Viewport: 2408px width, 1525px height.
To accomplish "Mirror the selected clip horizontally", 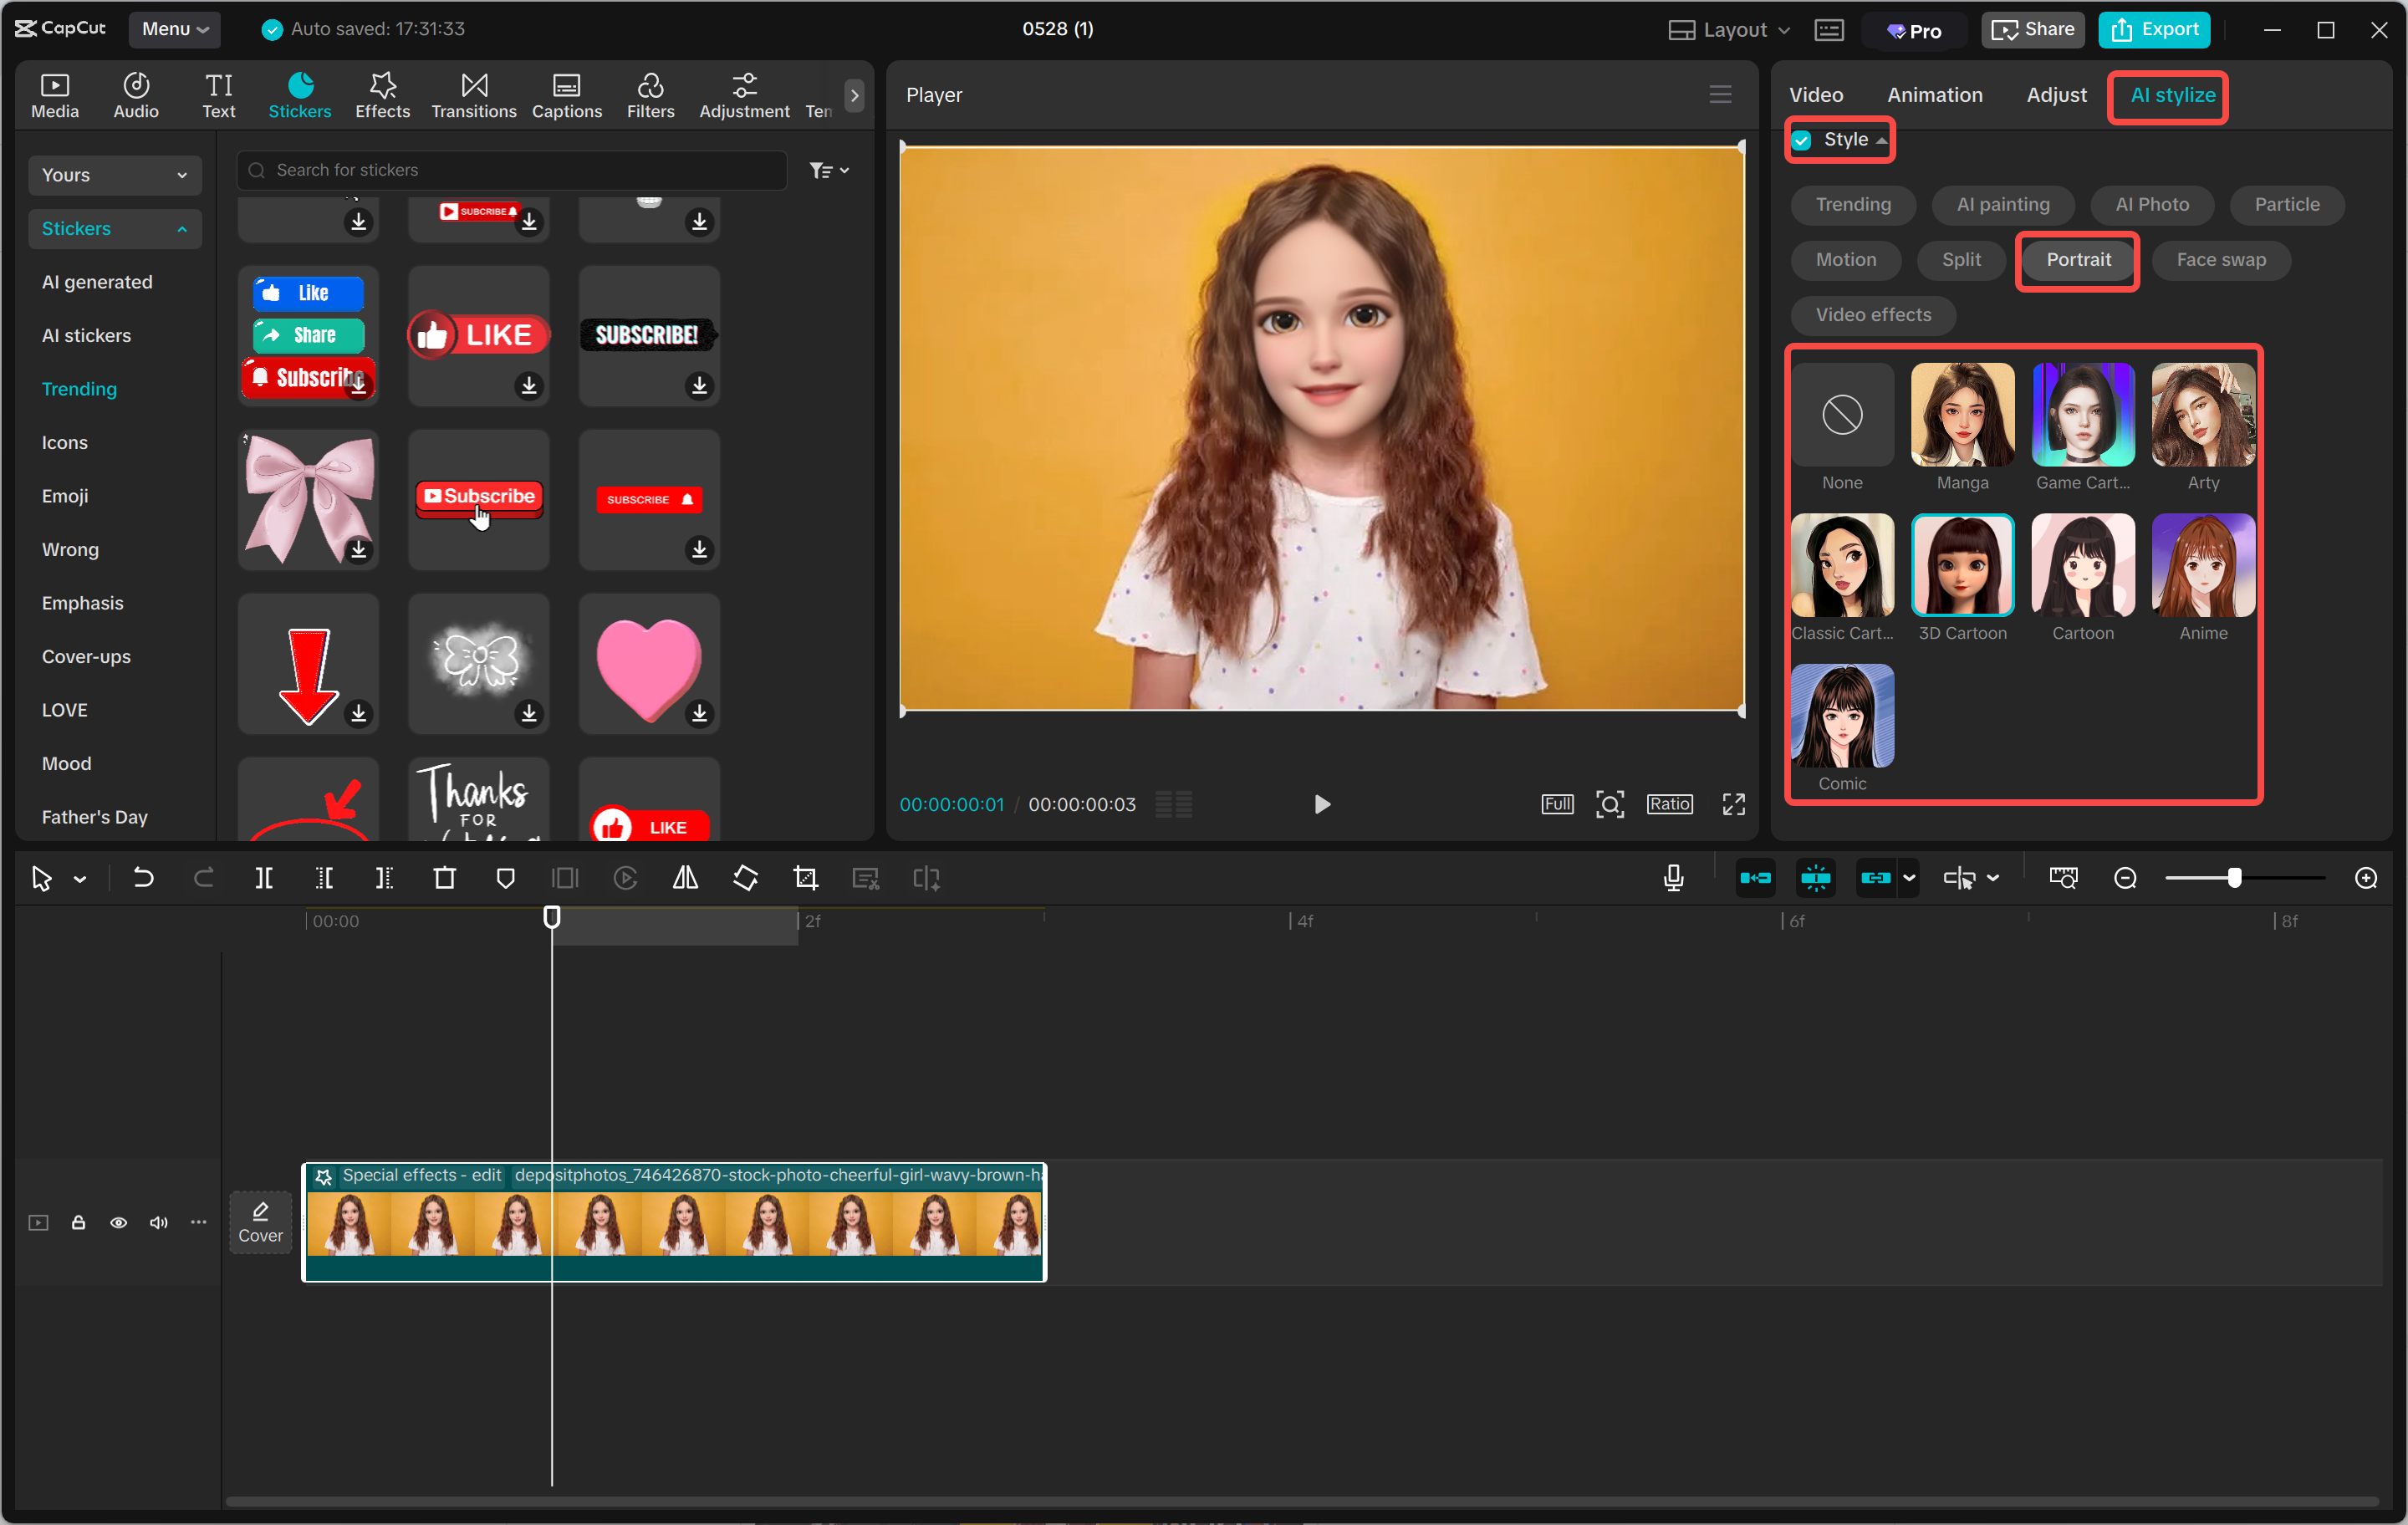I will (685, 878).
